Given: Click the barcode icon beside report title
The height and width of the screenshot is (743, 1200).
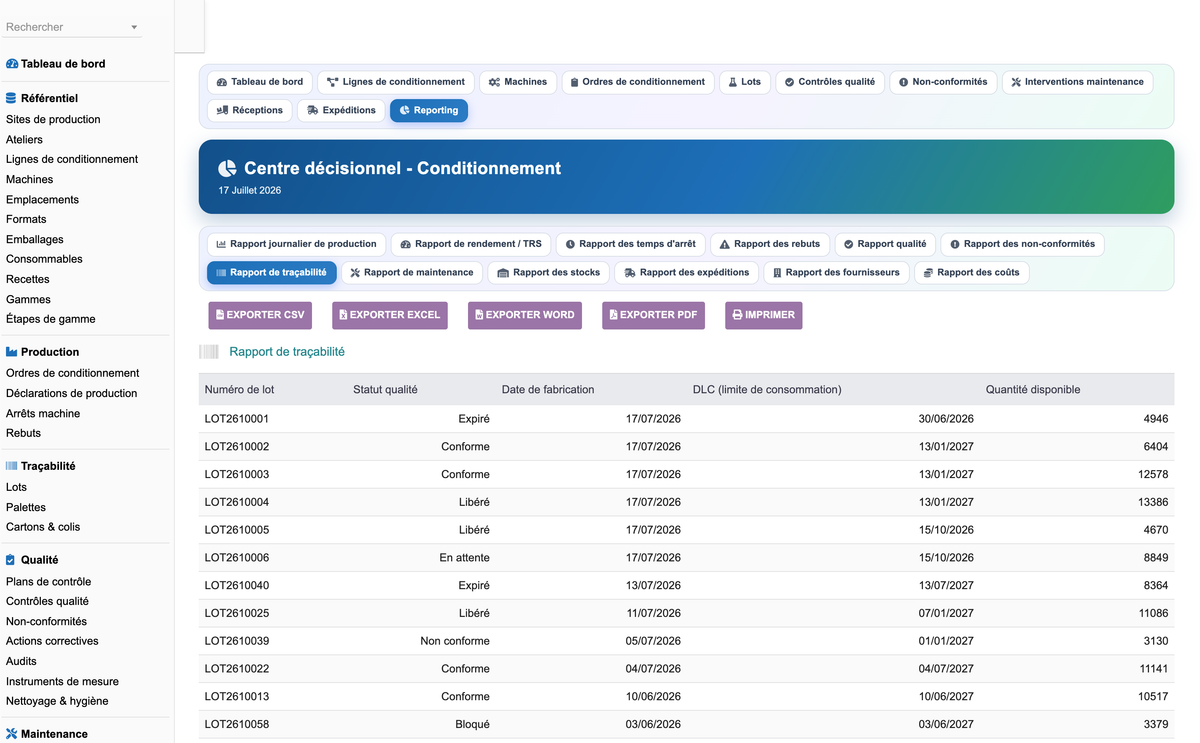Looking at the screenshot, I should click(208, 352).
